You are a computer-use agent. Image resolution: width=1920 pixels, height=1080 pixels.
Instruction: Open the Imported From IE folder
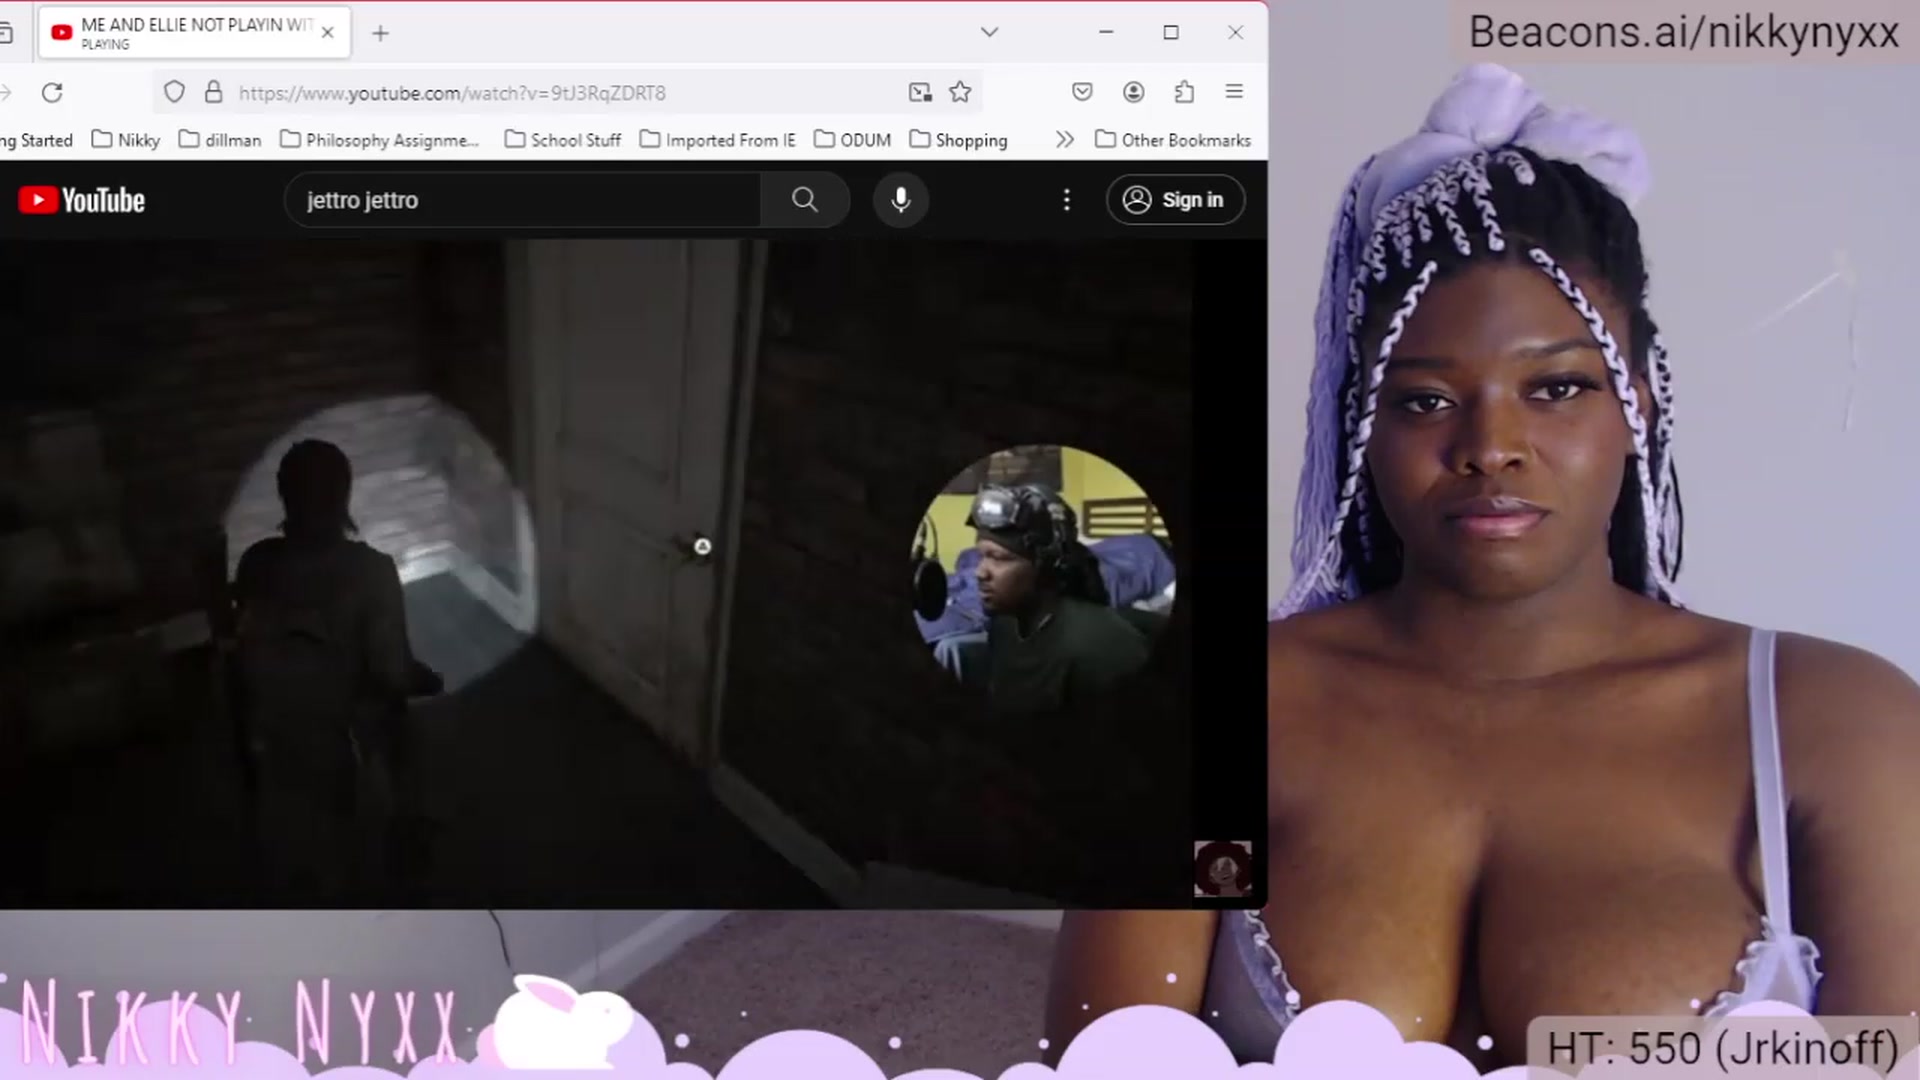(x=718, y=140)
